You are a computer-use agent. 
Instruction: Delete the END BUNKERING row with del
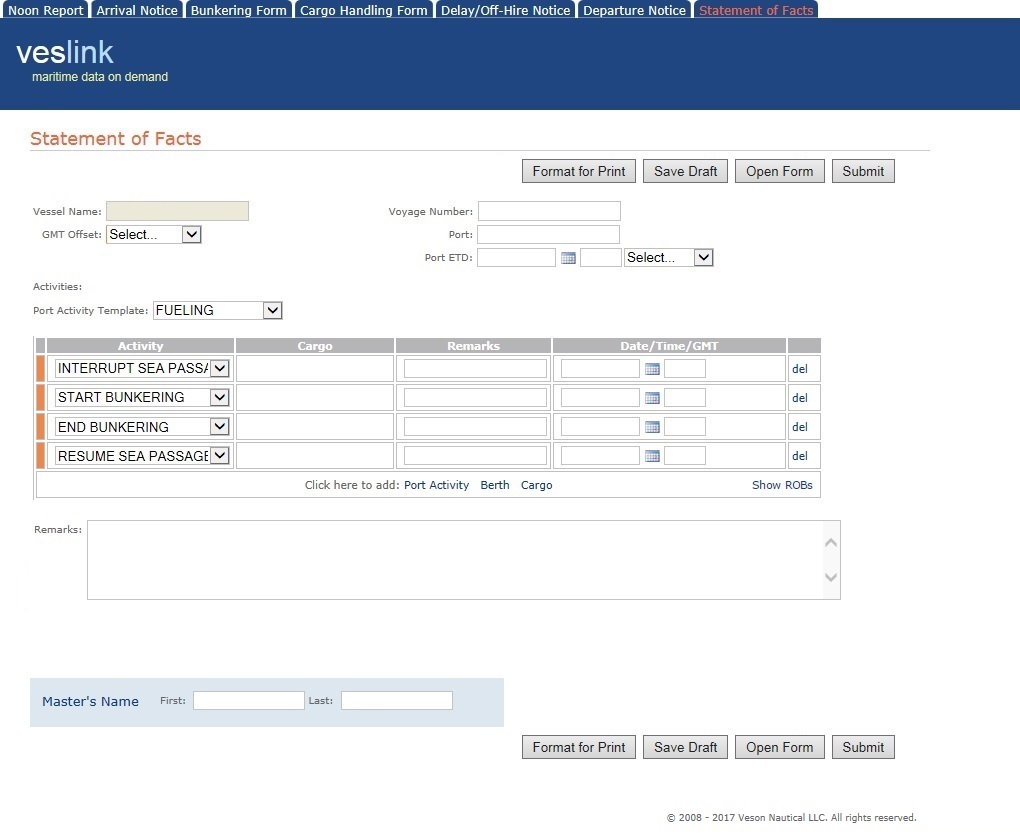pos(799,426)
